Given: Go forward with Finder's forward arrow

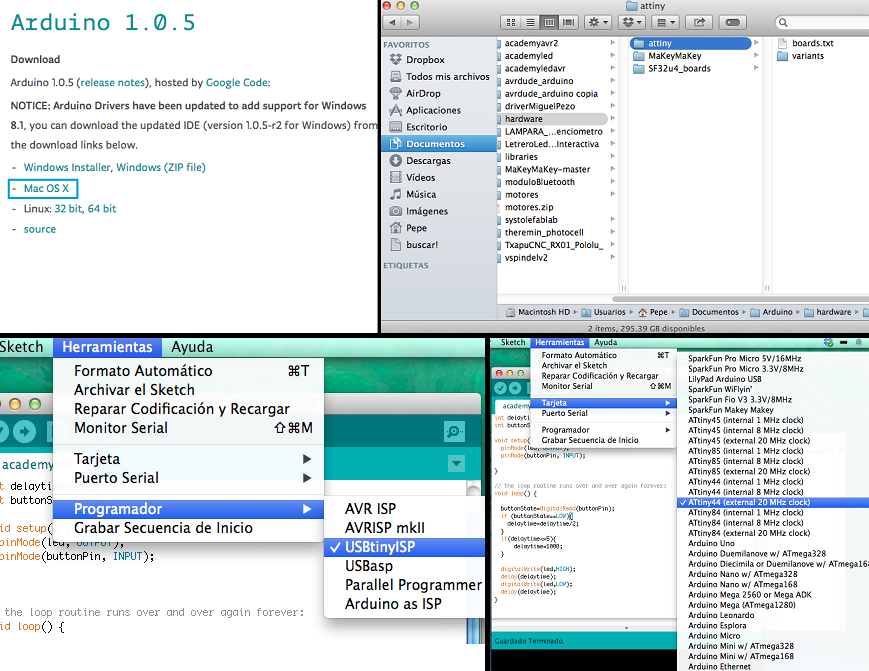Looking at the screenshot, I should pos(410,23).
